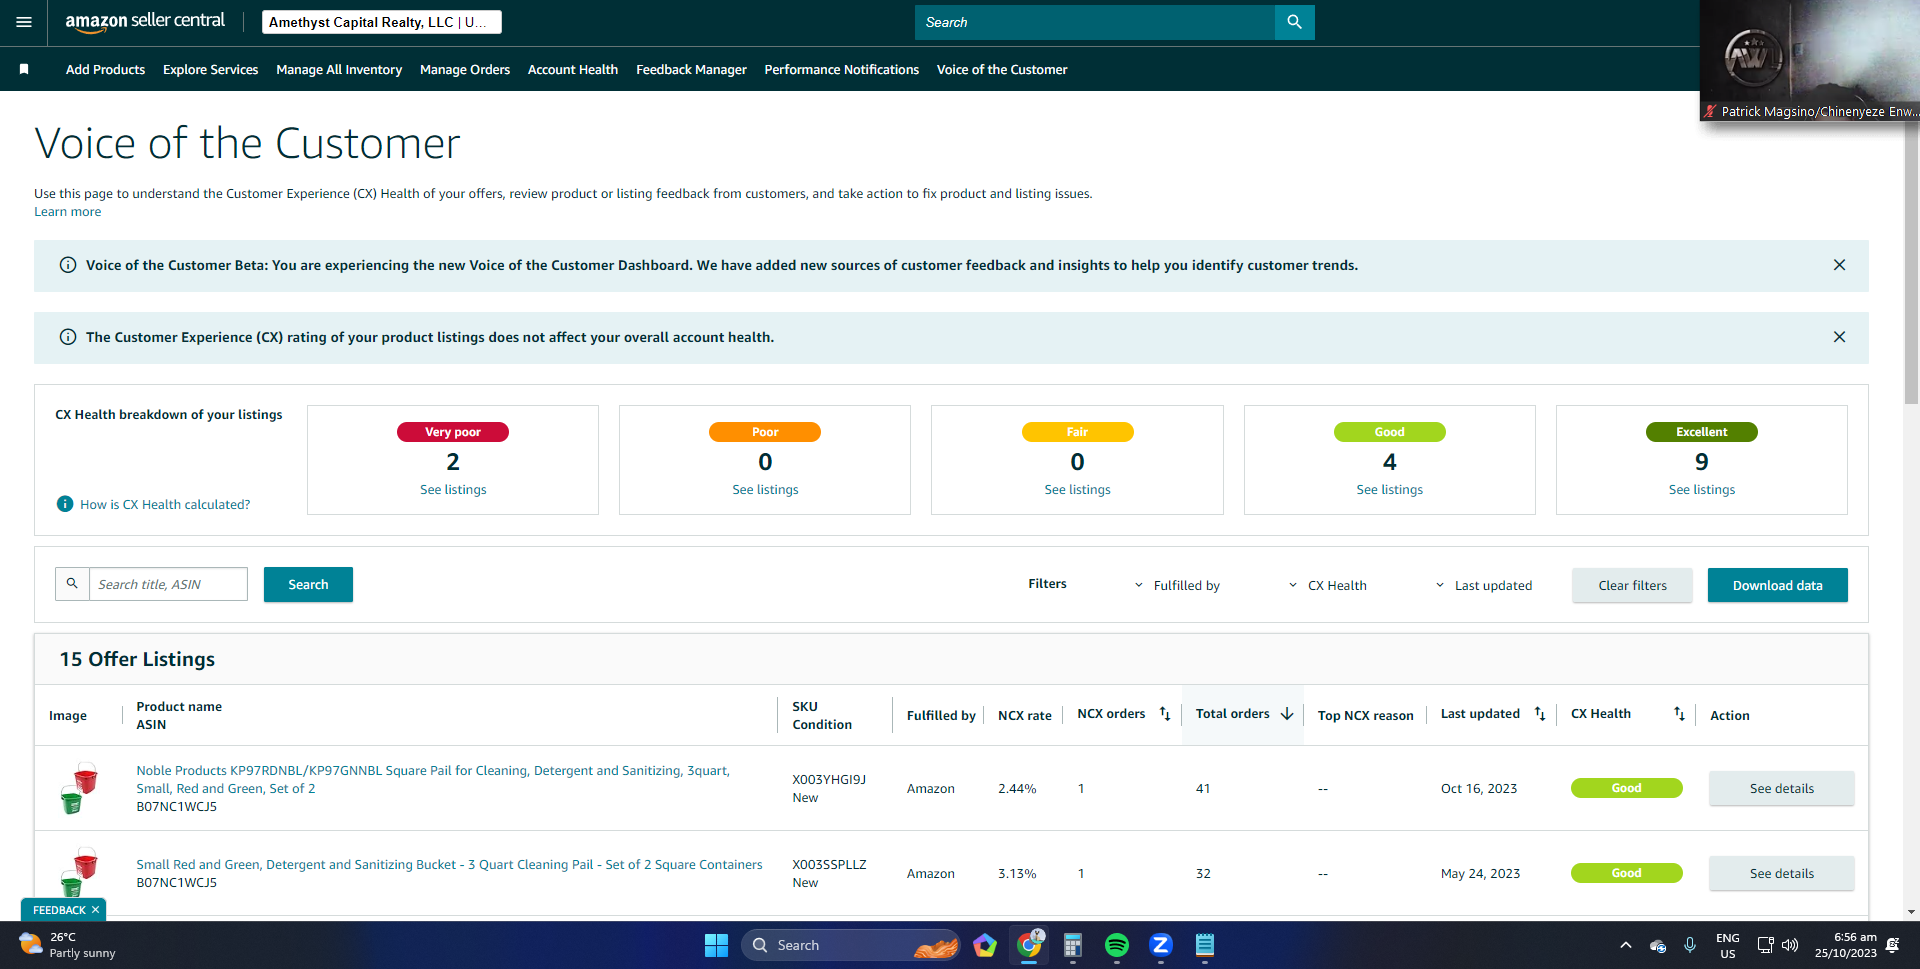Open volume control in system tray
The width and height of the screenshot is (1920, 969).
[1790, 945]
